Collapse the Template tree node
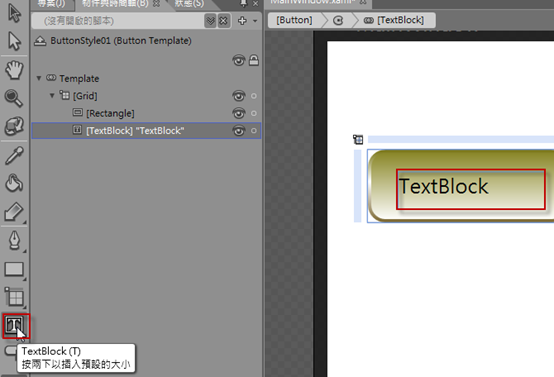Image resolution: width=554 pixels, height=377 pixels. click(x=39, y=78)
